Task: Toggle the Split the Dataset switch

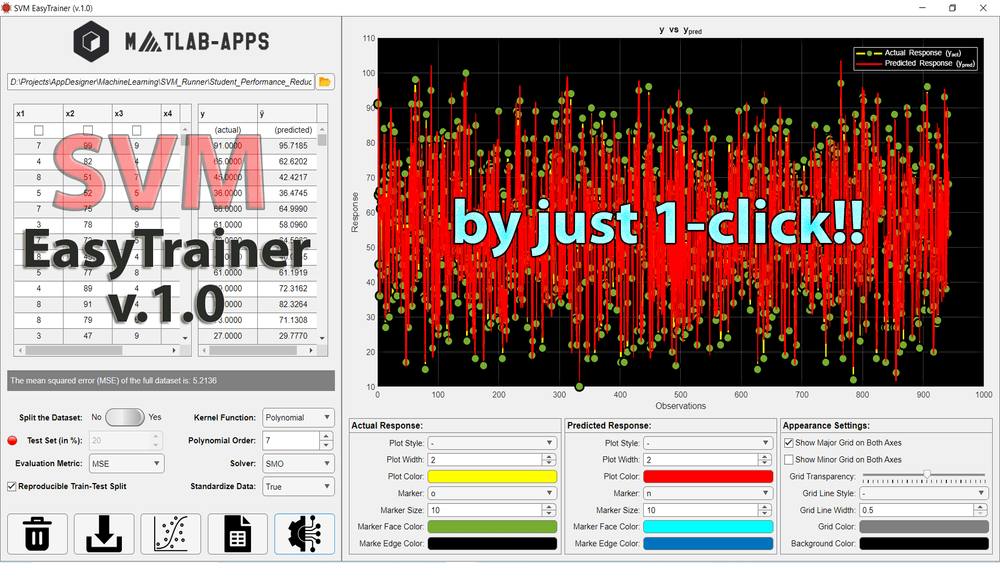Action: point(126,417)
